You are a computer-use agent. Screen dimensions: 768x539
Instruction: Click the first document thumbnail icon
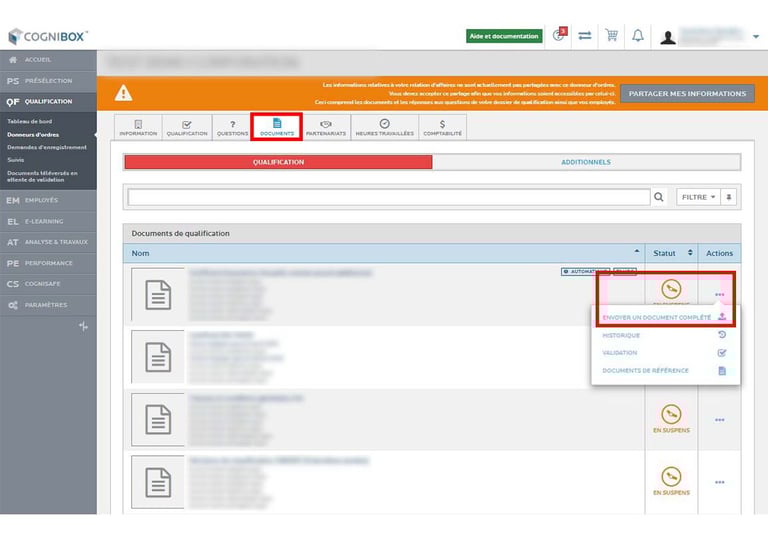(158, 294)
